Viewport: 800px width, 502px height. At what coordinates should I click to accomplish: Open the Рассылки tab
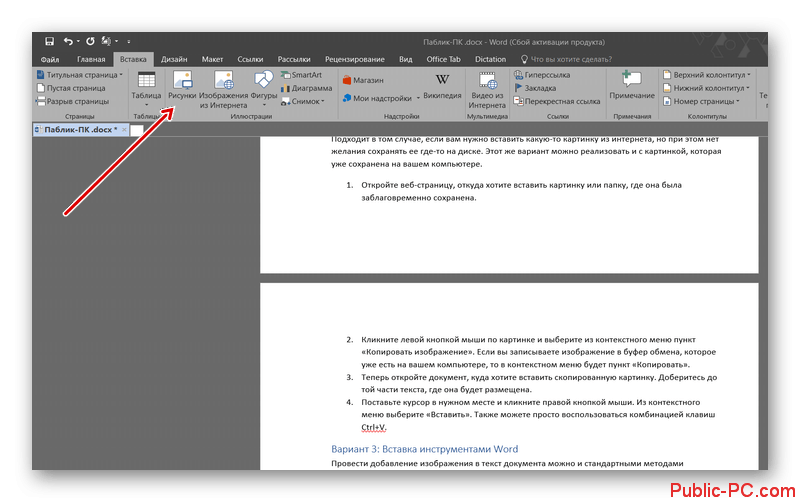tap(294, 59)
